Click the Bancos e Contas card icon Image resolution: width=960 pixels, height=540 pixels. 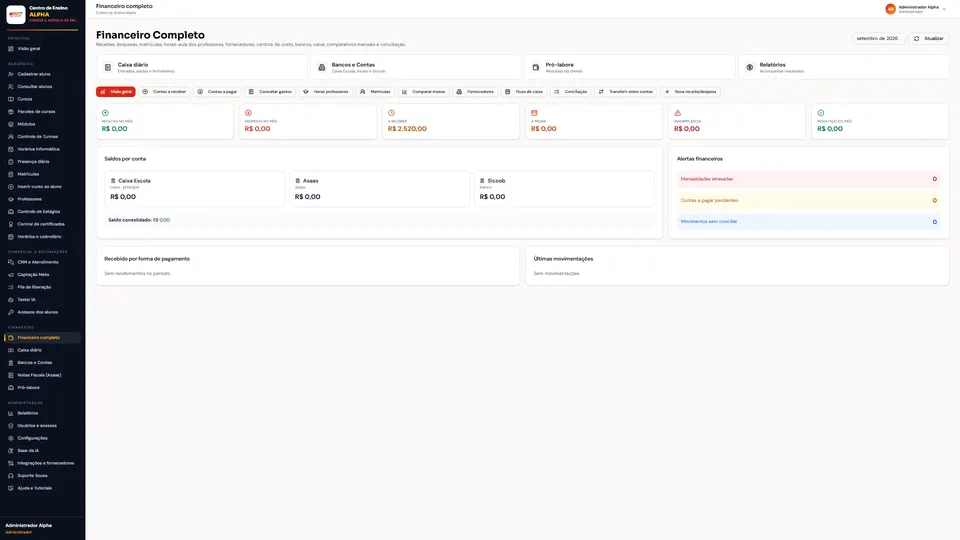(321, 67)
